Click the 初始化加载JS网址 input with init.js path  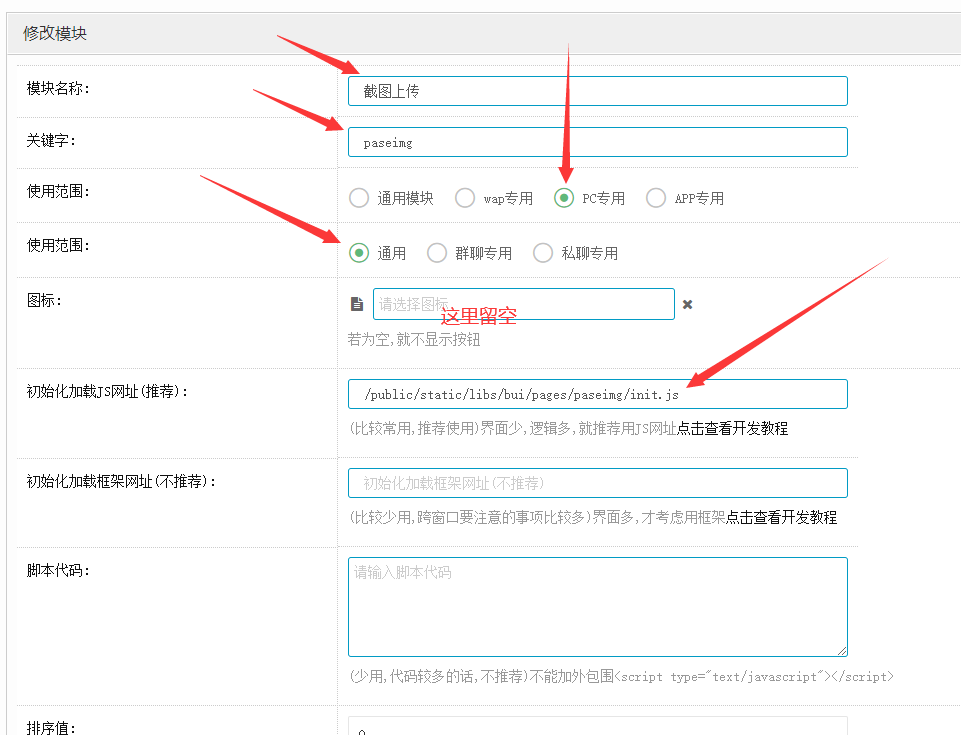pos(597,394)
